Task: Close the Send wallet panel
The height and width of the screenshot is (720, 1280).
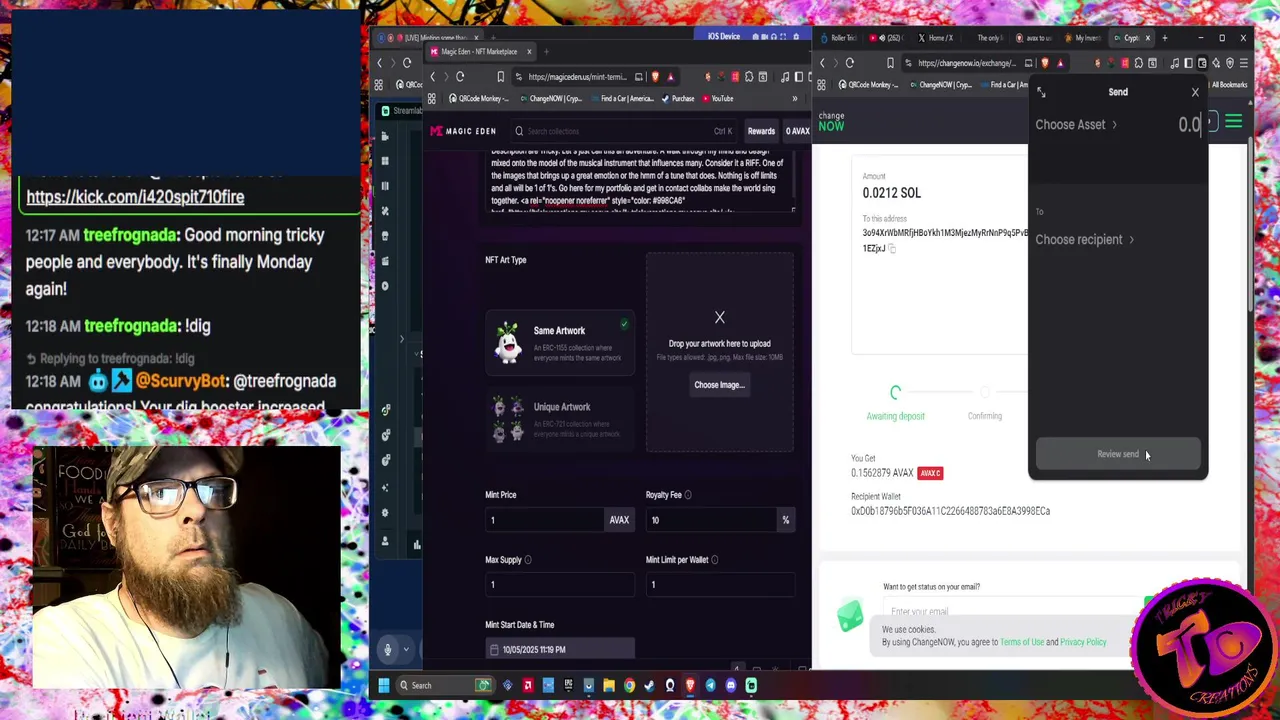Action: click(1195, 92)
